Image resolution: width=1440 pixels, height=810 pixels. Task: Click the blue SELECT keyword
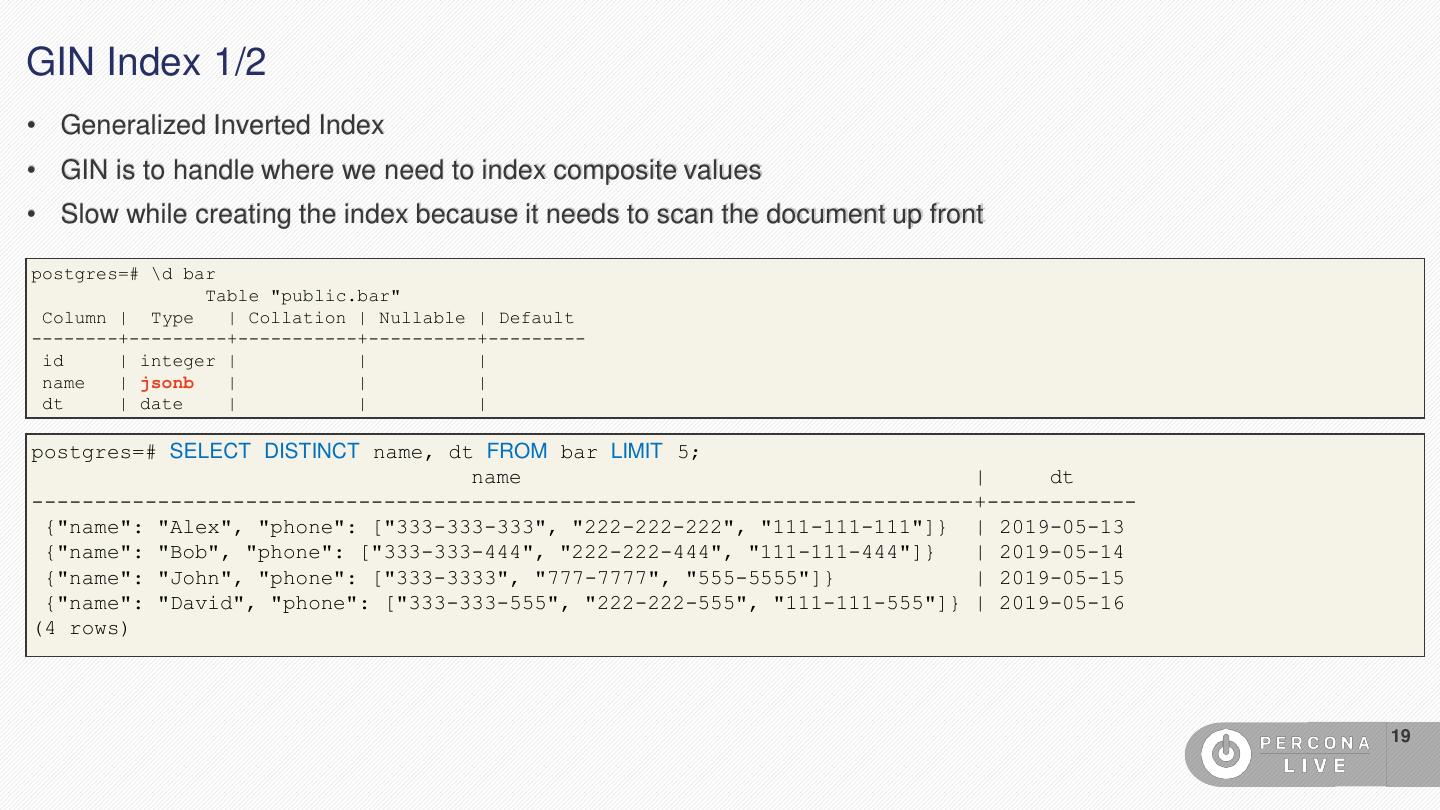point(210,451)
